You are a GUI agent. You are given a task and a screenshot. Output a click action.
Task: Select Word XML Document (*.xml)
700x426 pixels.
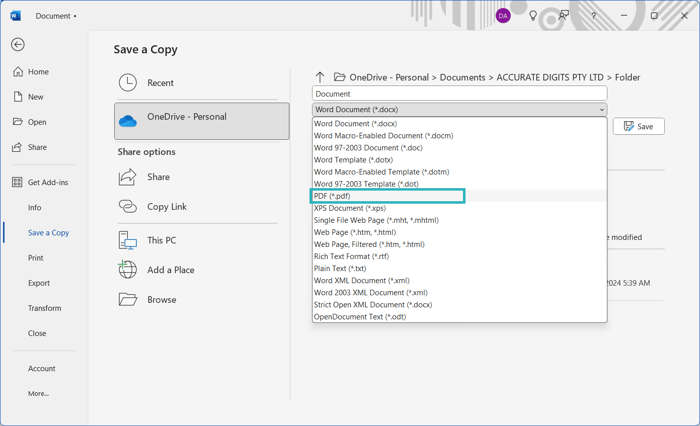click(459, 280)
